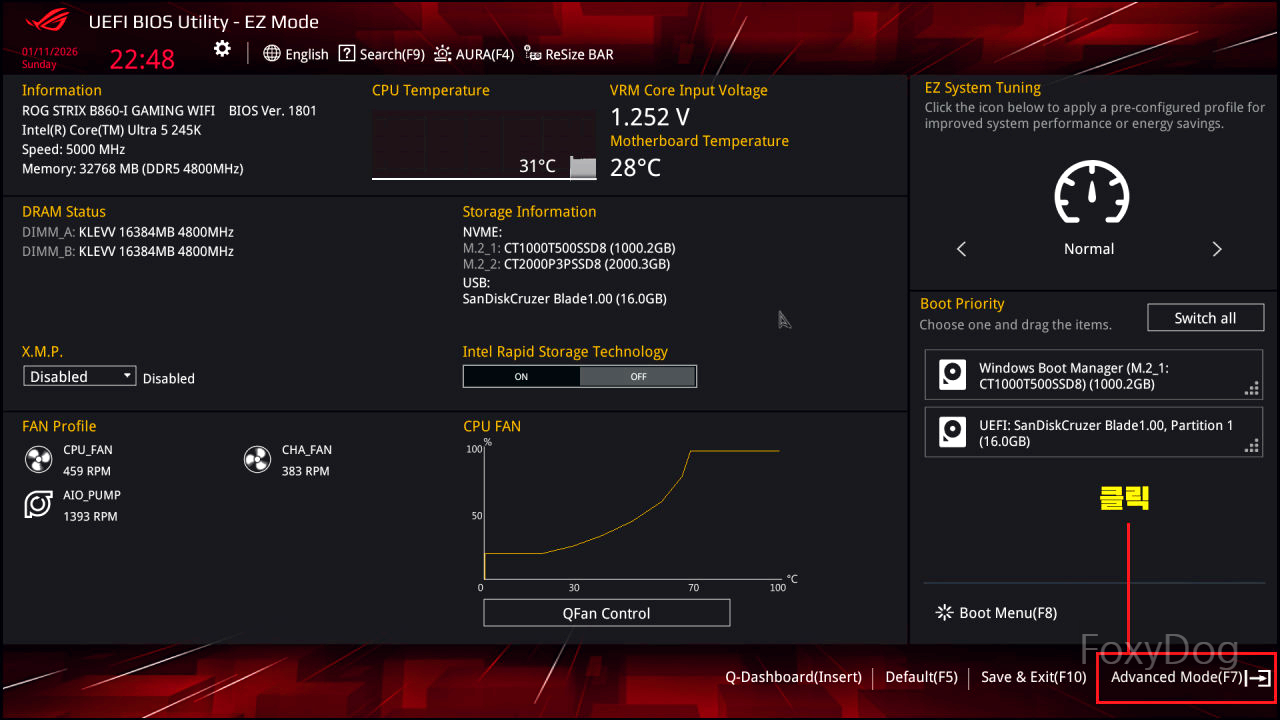Grab drag handle on SanDisk UEFI boot entry
Viewport: 1280px width, 720px height.
coord(1251,446)
